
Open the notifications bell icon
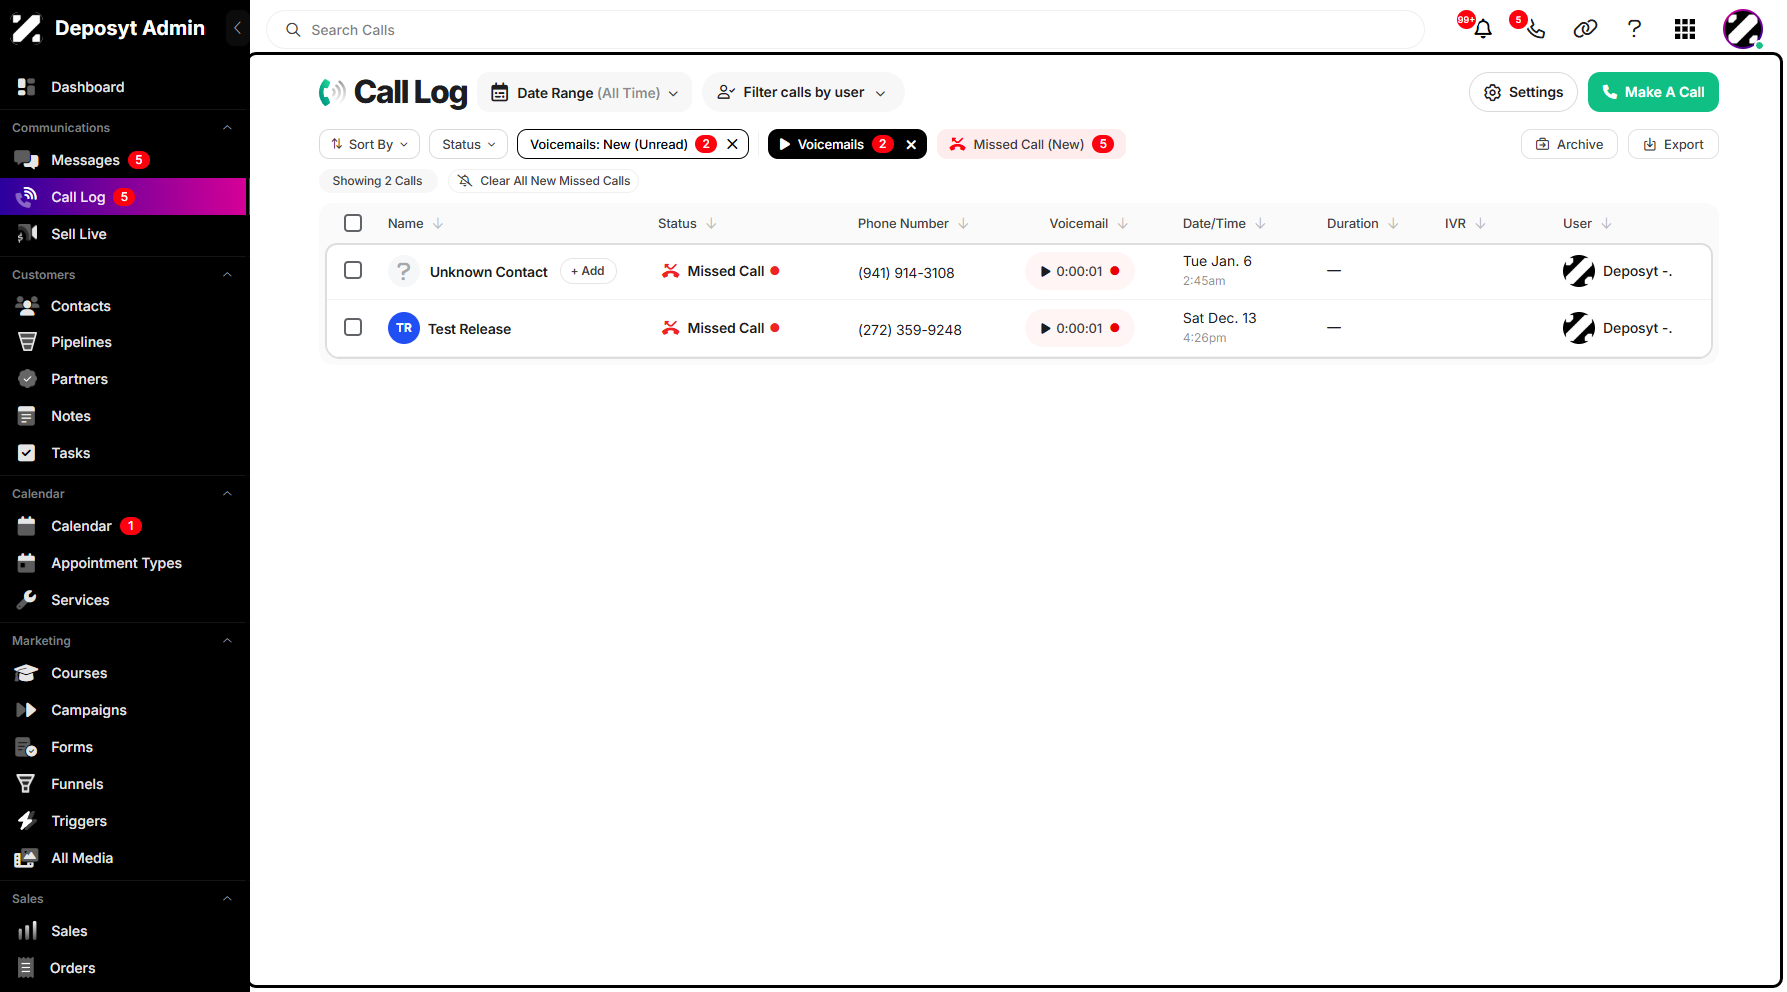[1483, 29]
